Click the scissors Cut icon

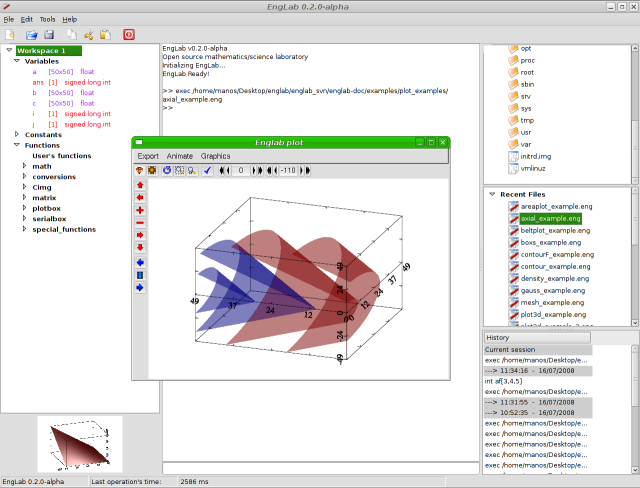pyautogui.click(x=89, y=34)
